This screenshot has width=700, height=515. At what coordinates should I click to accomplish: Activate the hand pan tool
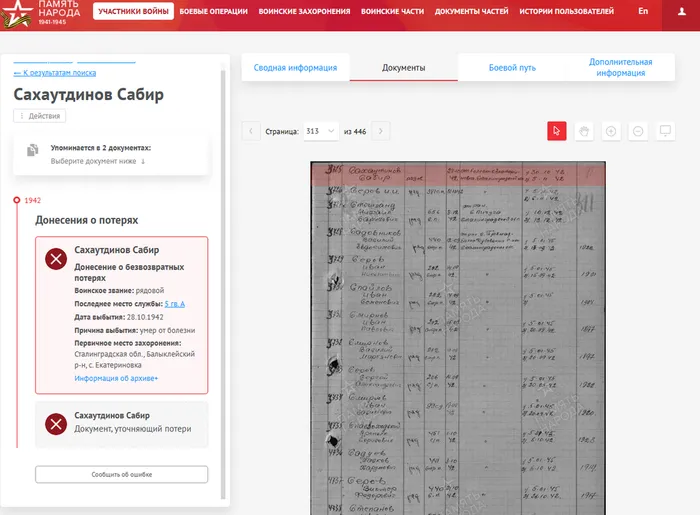click(584, 131)
